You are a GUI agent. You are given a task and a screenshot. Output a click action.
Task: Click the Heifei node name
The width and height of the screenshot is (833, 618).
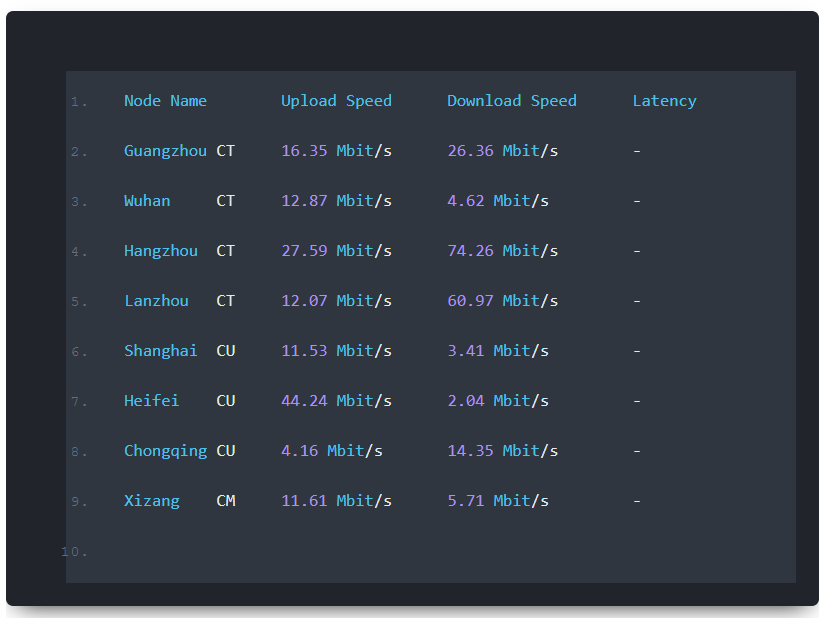(151, 401)
